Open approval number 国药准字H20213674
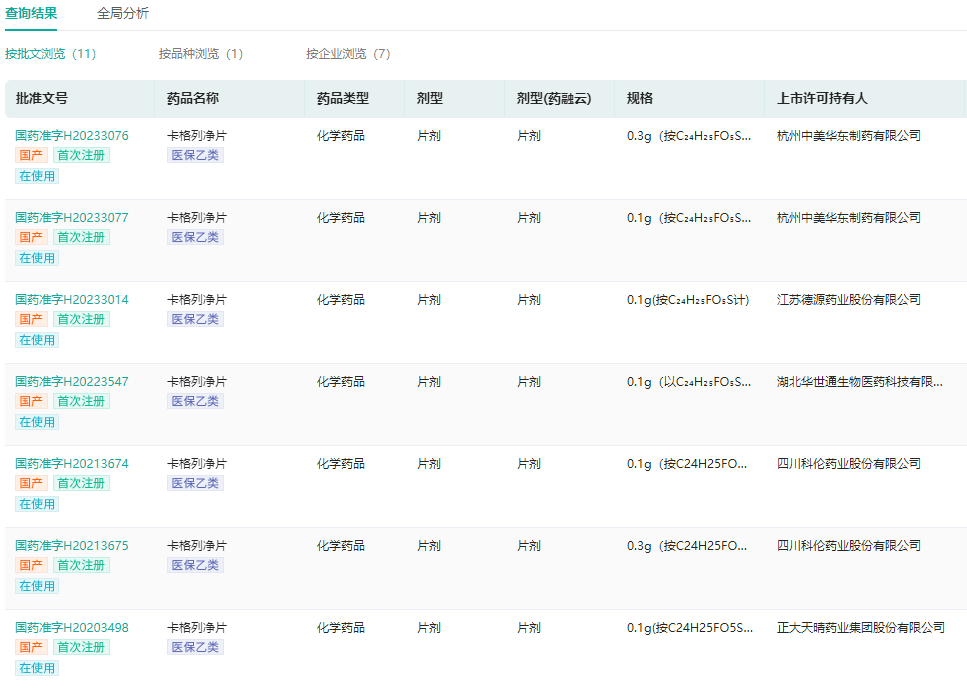The height and width of the screenshot is (690, 967). (72, 464)
